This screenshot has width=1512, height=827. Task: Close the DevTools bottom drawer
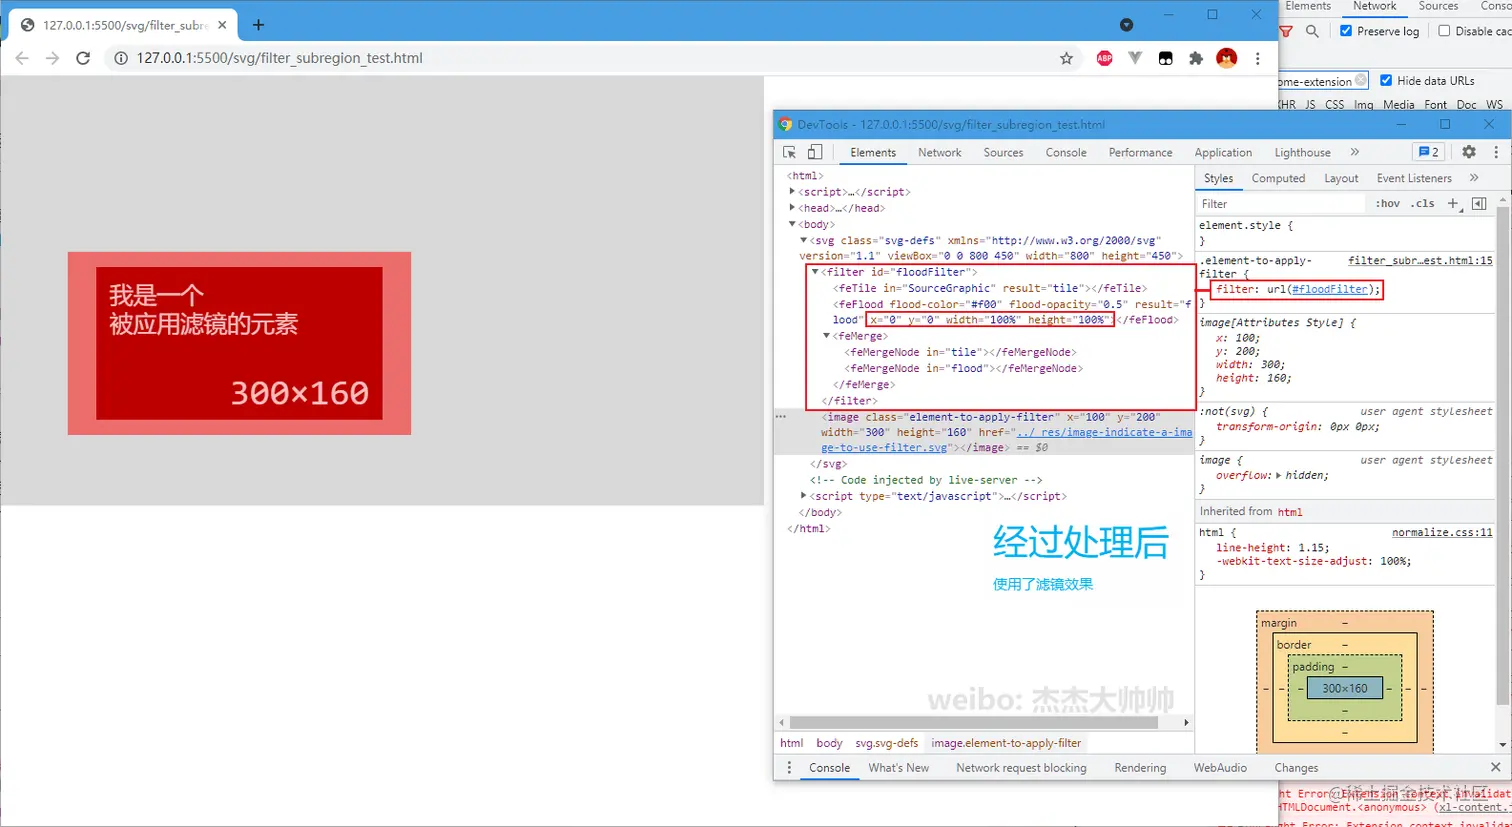pyautogui.click(x=1495, y=767)
